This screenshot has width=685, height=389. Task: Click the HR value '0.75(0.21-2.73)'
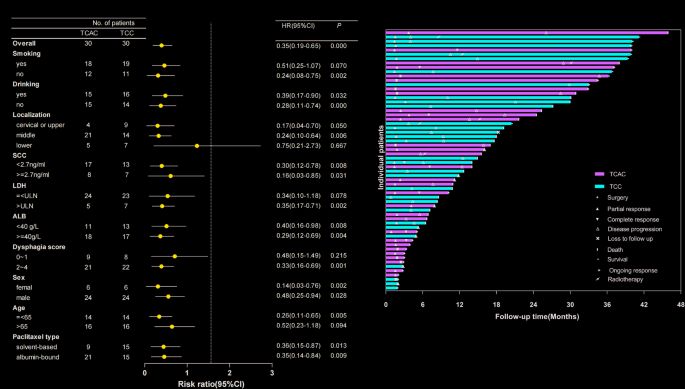298,146
